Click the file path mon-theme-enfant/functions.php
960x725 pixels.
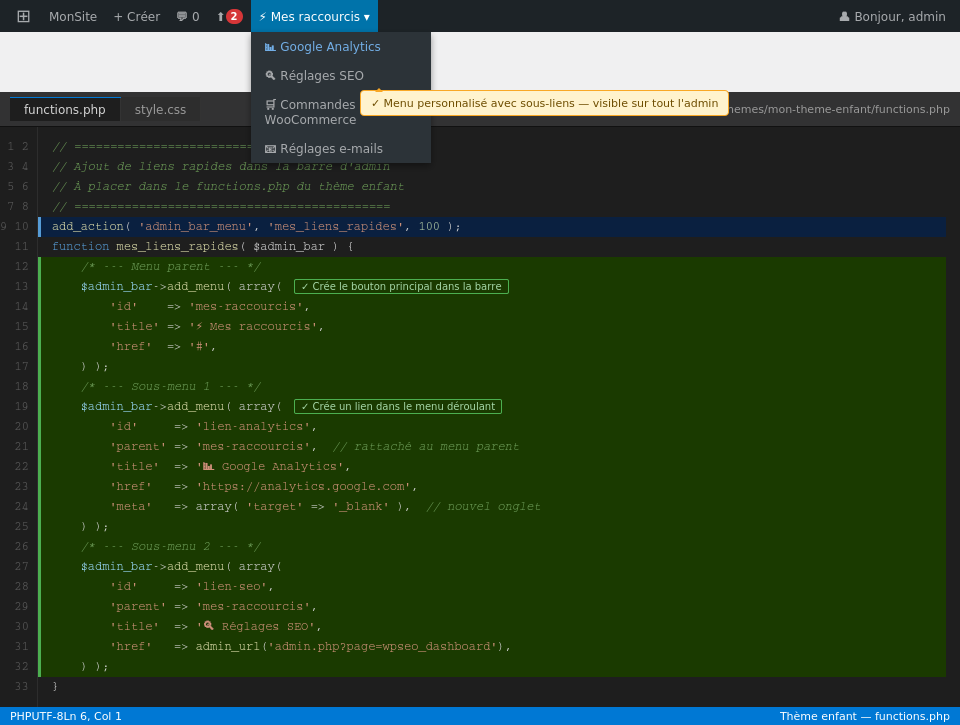click(x=839, y=109)
